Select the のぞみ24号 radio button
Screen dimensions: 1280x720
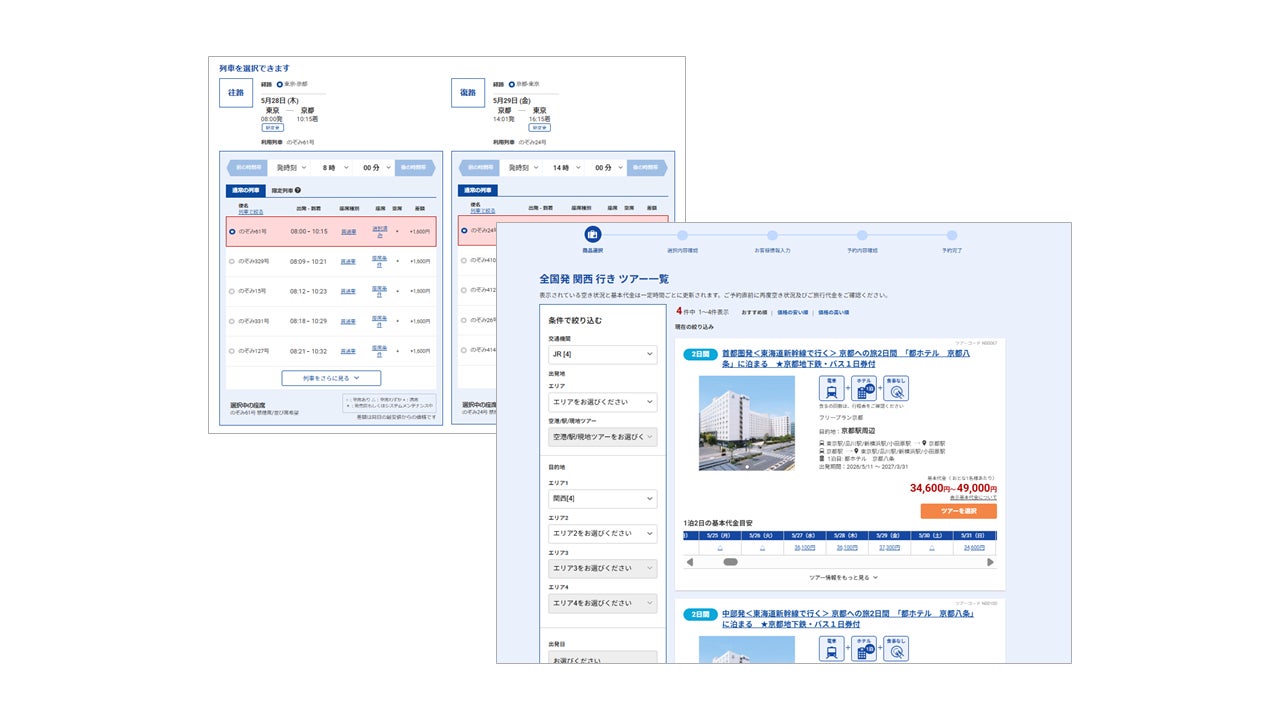pyautogui.click(x=465, y=231)
